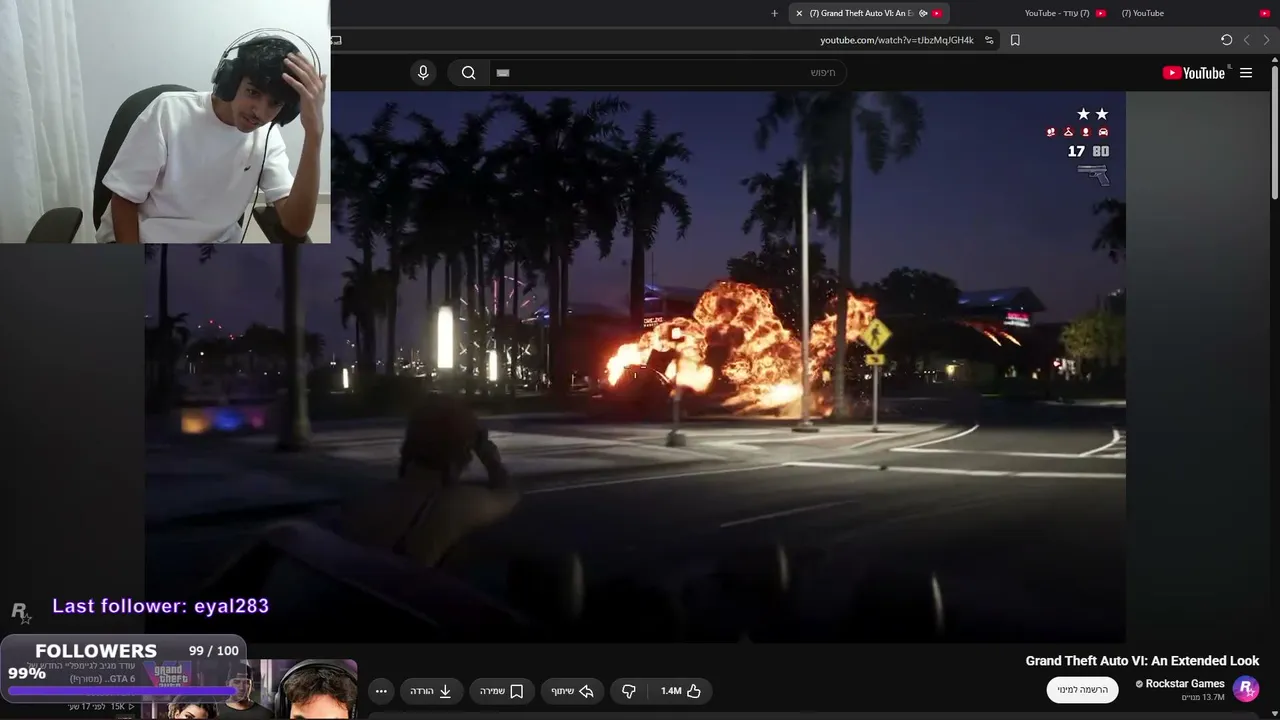The image size is (1280, 720).
Task: Go back in the browser history
Action: click(1266, 40)
